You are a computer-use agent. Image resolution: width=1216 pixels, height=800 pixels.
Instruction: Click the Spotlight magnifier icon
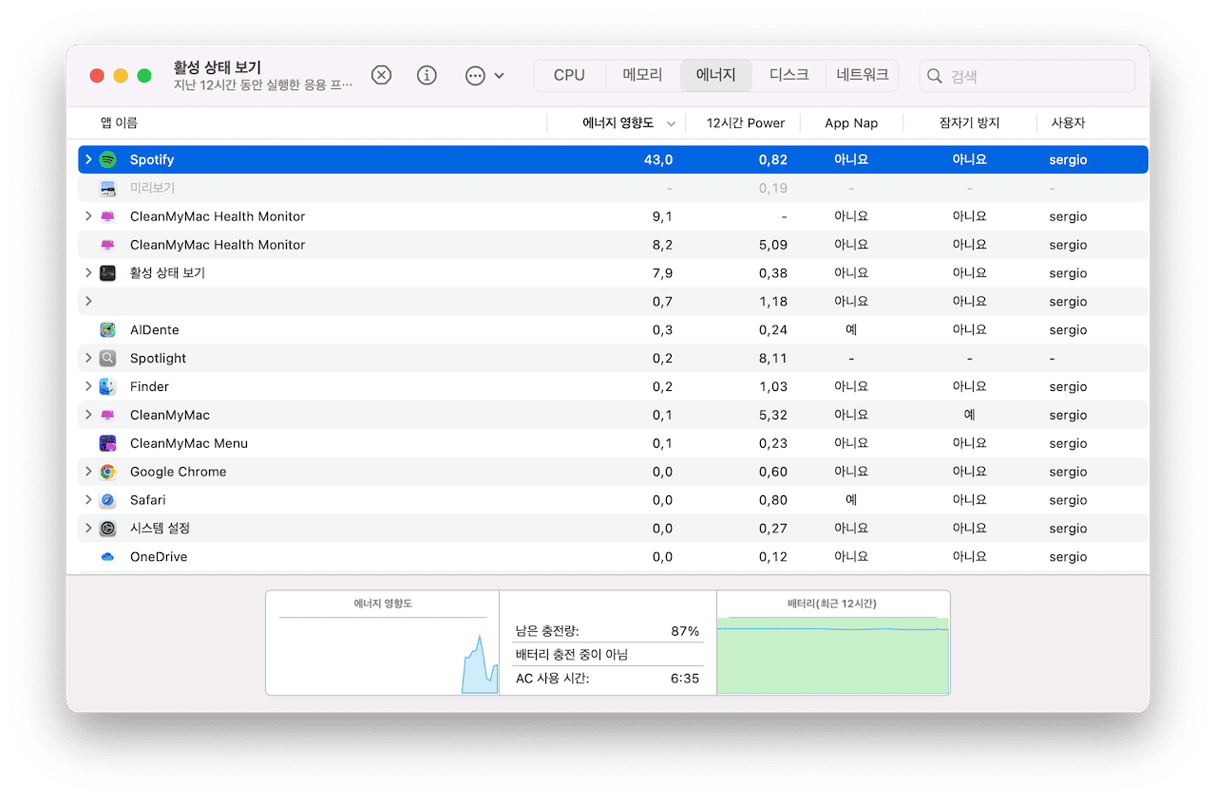(x=108, y=358)
